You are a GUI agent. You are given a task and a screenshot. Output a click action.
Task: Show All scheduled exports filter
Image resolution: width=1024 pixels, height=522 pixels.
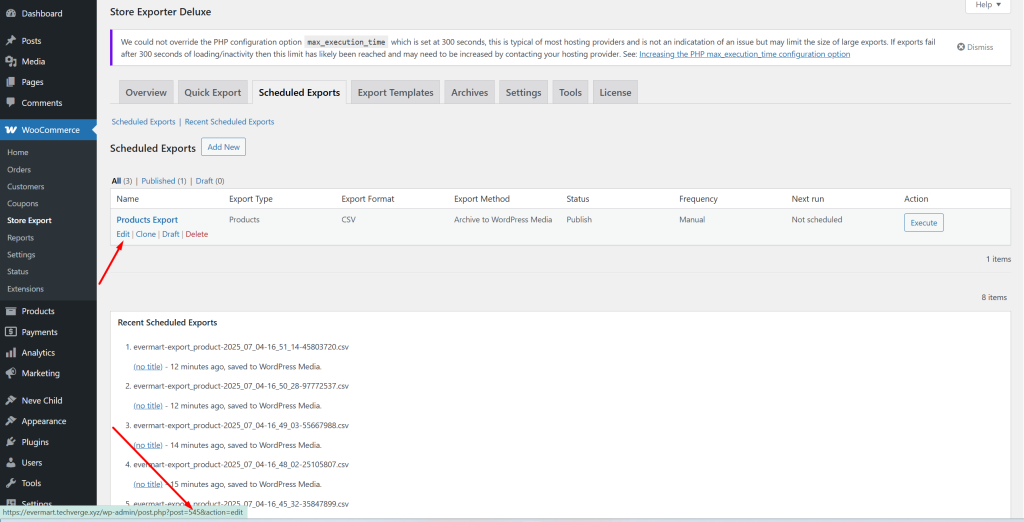[x=116, y=181]
